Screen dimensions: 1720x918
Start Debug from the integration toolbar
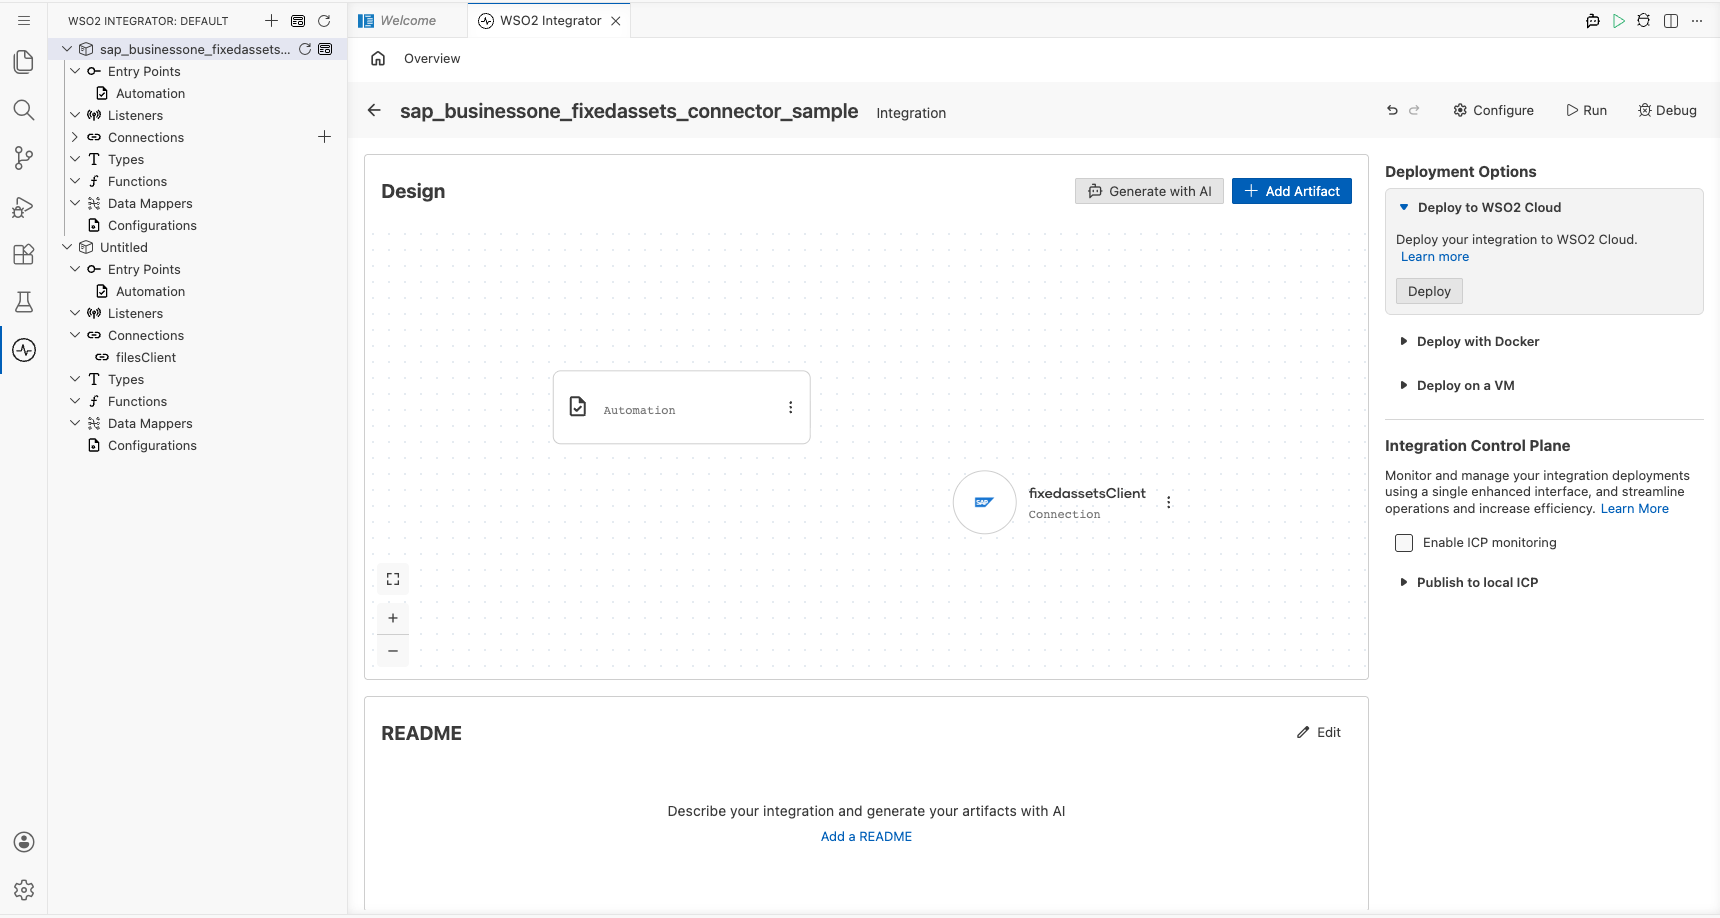click(x=1667, y=111)
